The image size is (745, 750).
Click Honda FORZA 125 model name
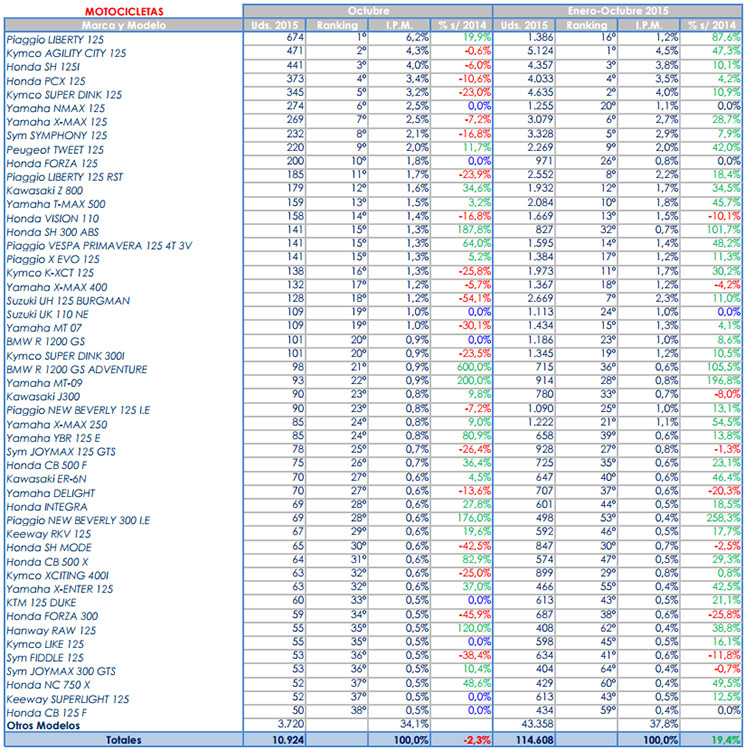pos(52,164)
